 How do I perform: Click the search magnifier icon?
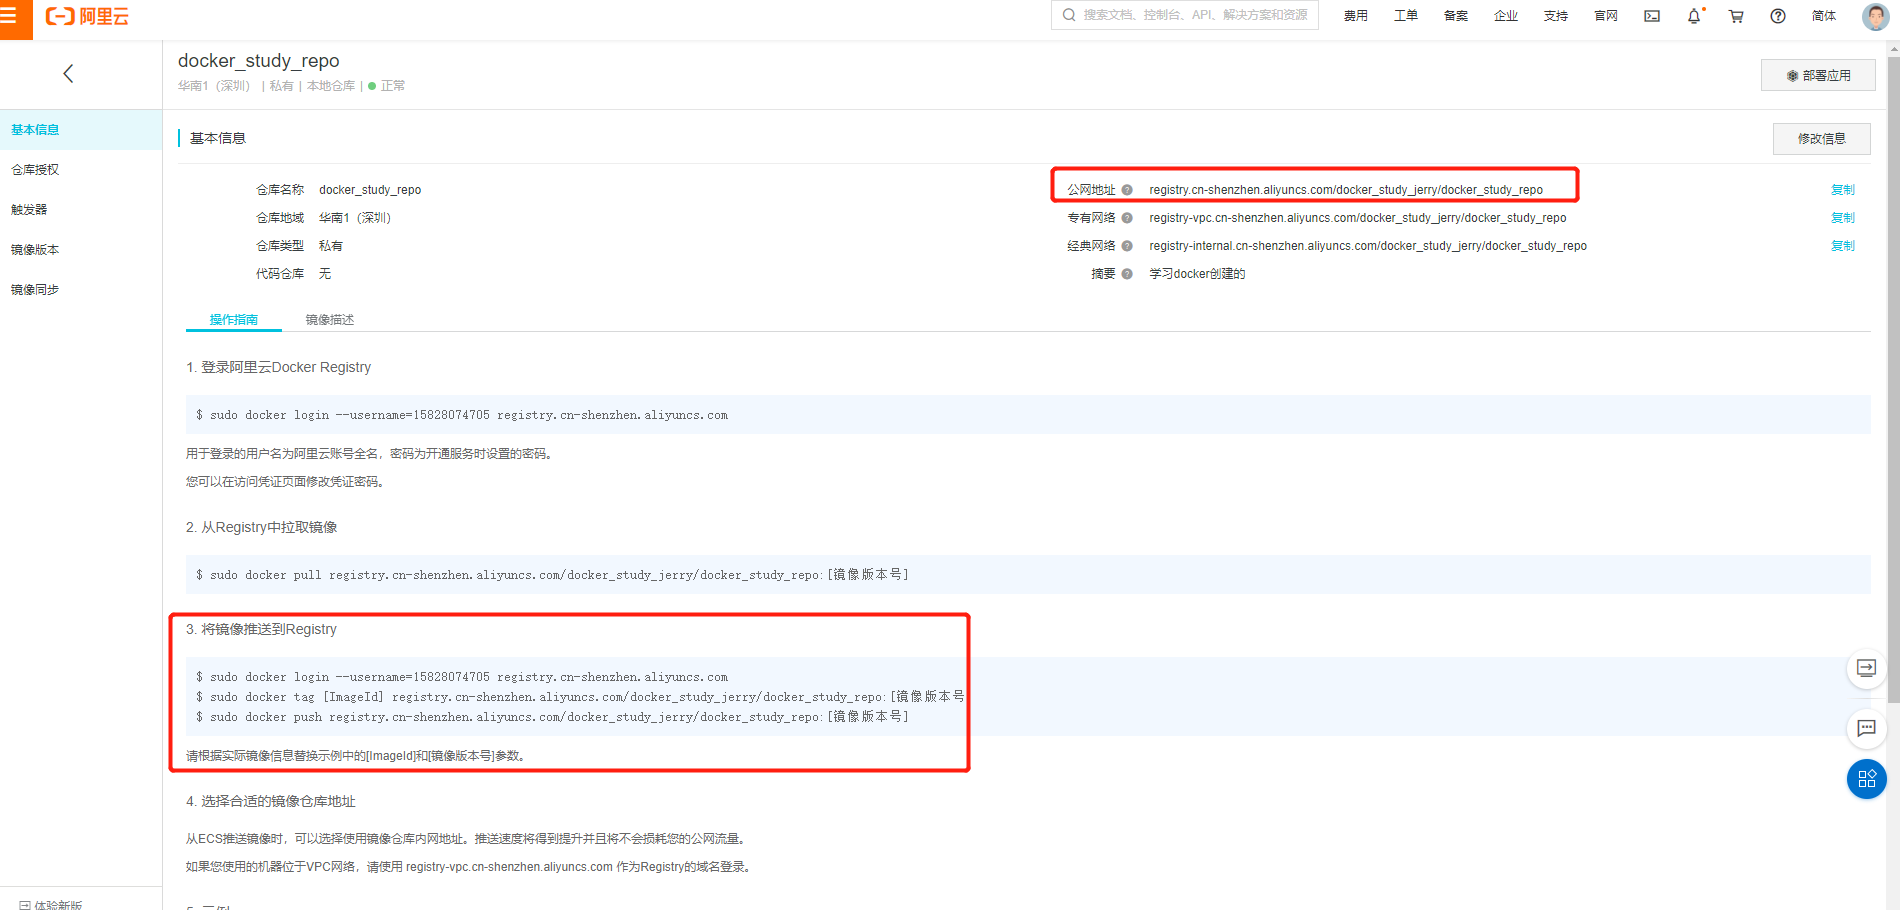tap(1069, 15)
